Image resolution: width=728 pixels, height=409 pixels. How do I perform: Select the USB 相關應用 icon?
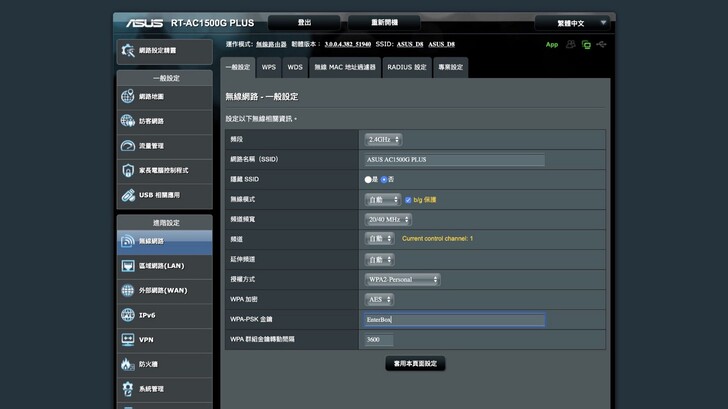[x=128, y=195]
